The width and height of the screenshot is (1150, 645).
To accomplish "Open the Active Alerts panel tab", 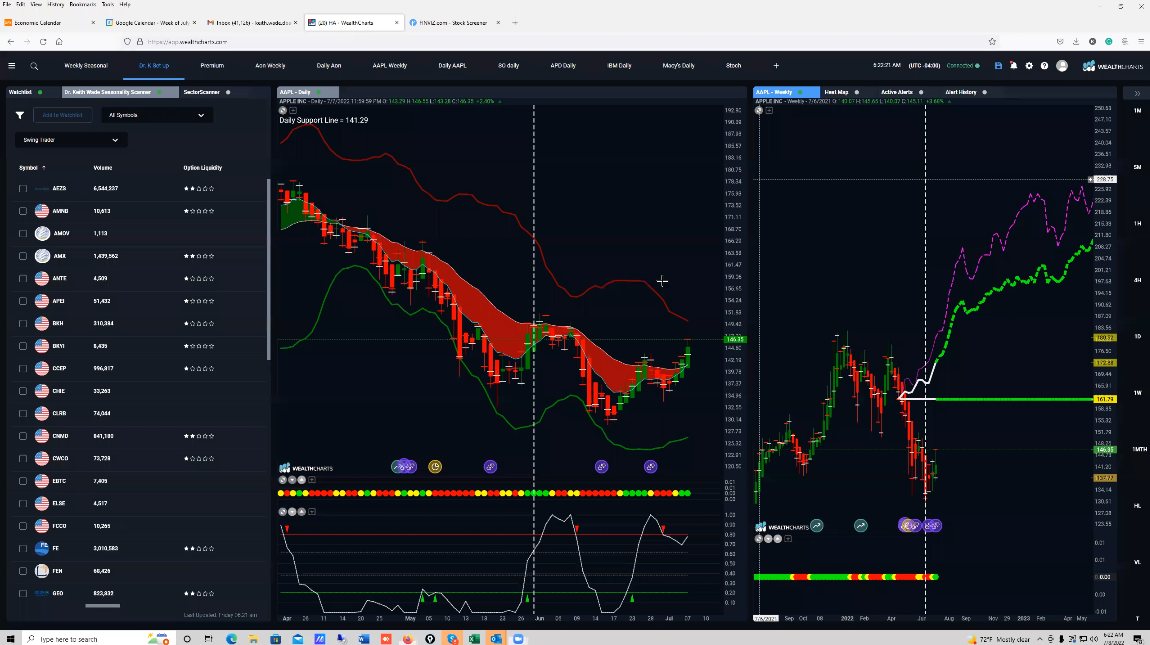I will [x=896, y=92].
